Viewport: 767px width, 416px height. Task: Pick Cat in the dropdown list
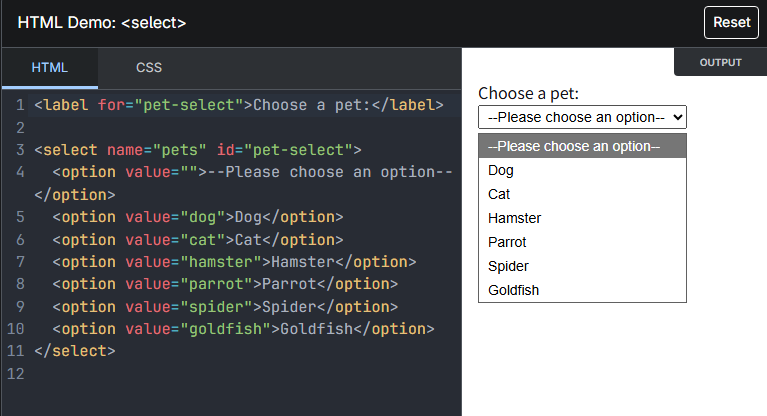(x=499, y=194)
